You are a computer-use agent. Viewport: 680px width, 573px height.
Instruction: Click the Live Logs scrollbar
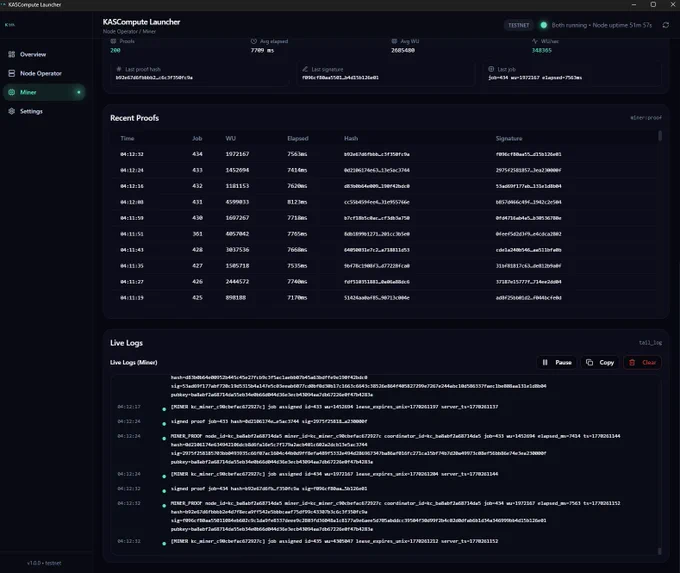tap(660, 551)
